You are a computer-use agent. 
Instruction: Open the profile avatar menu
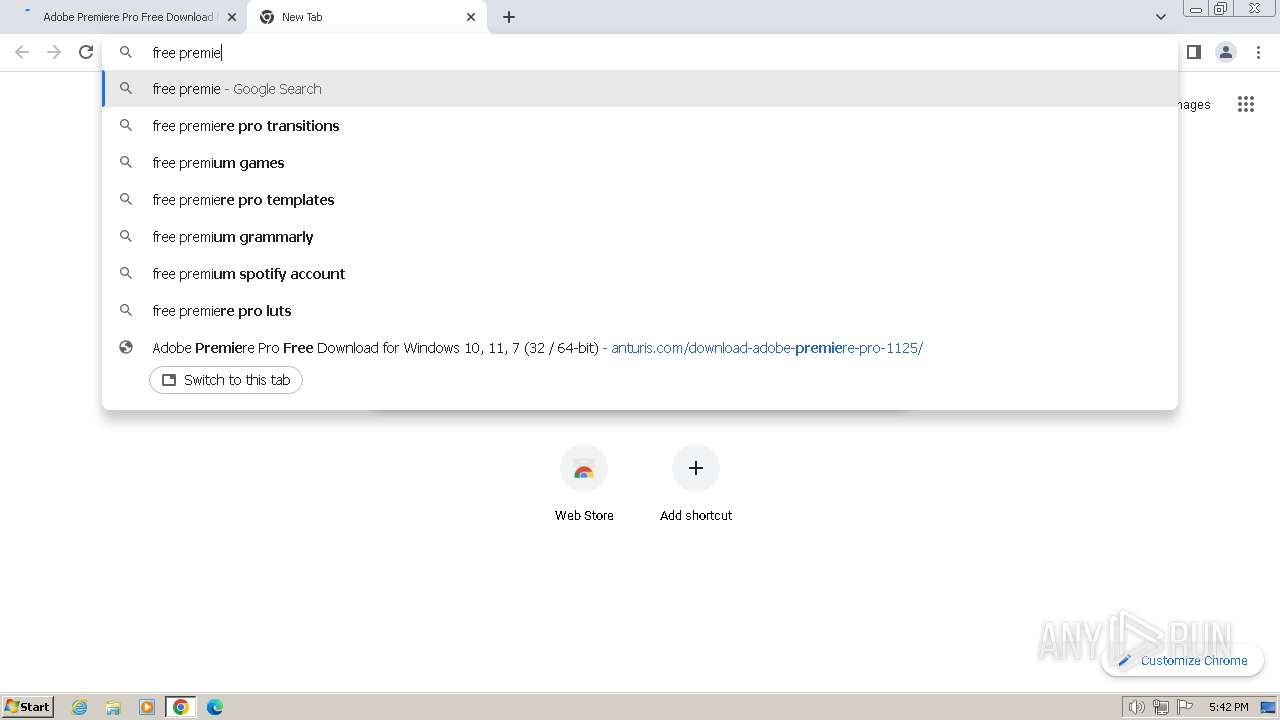click(x=1225, y=52)
